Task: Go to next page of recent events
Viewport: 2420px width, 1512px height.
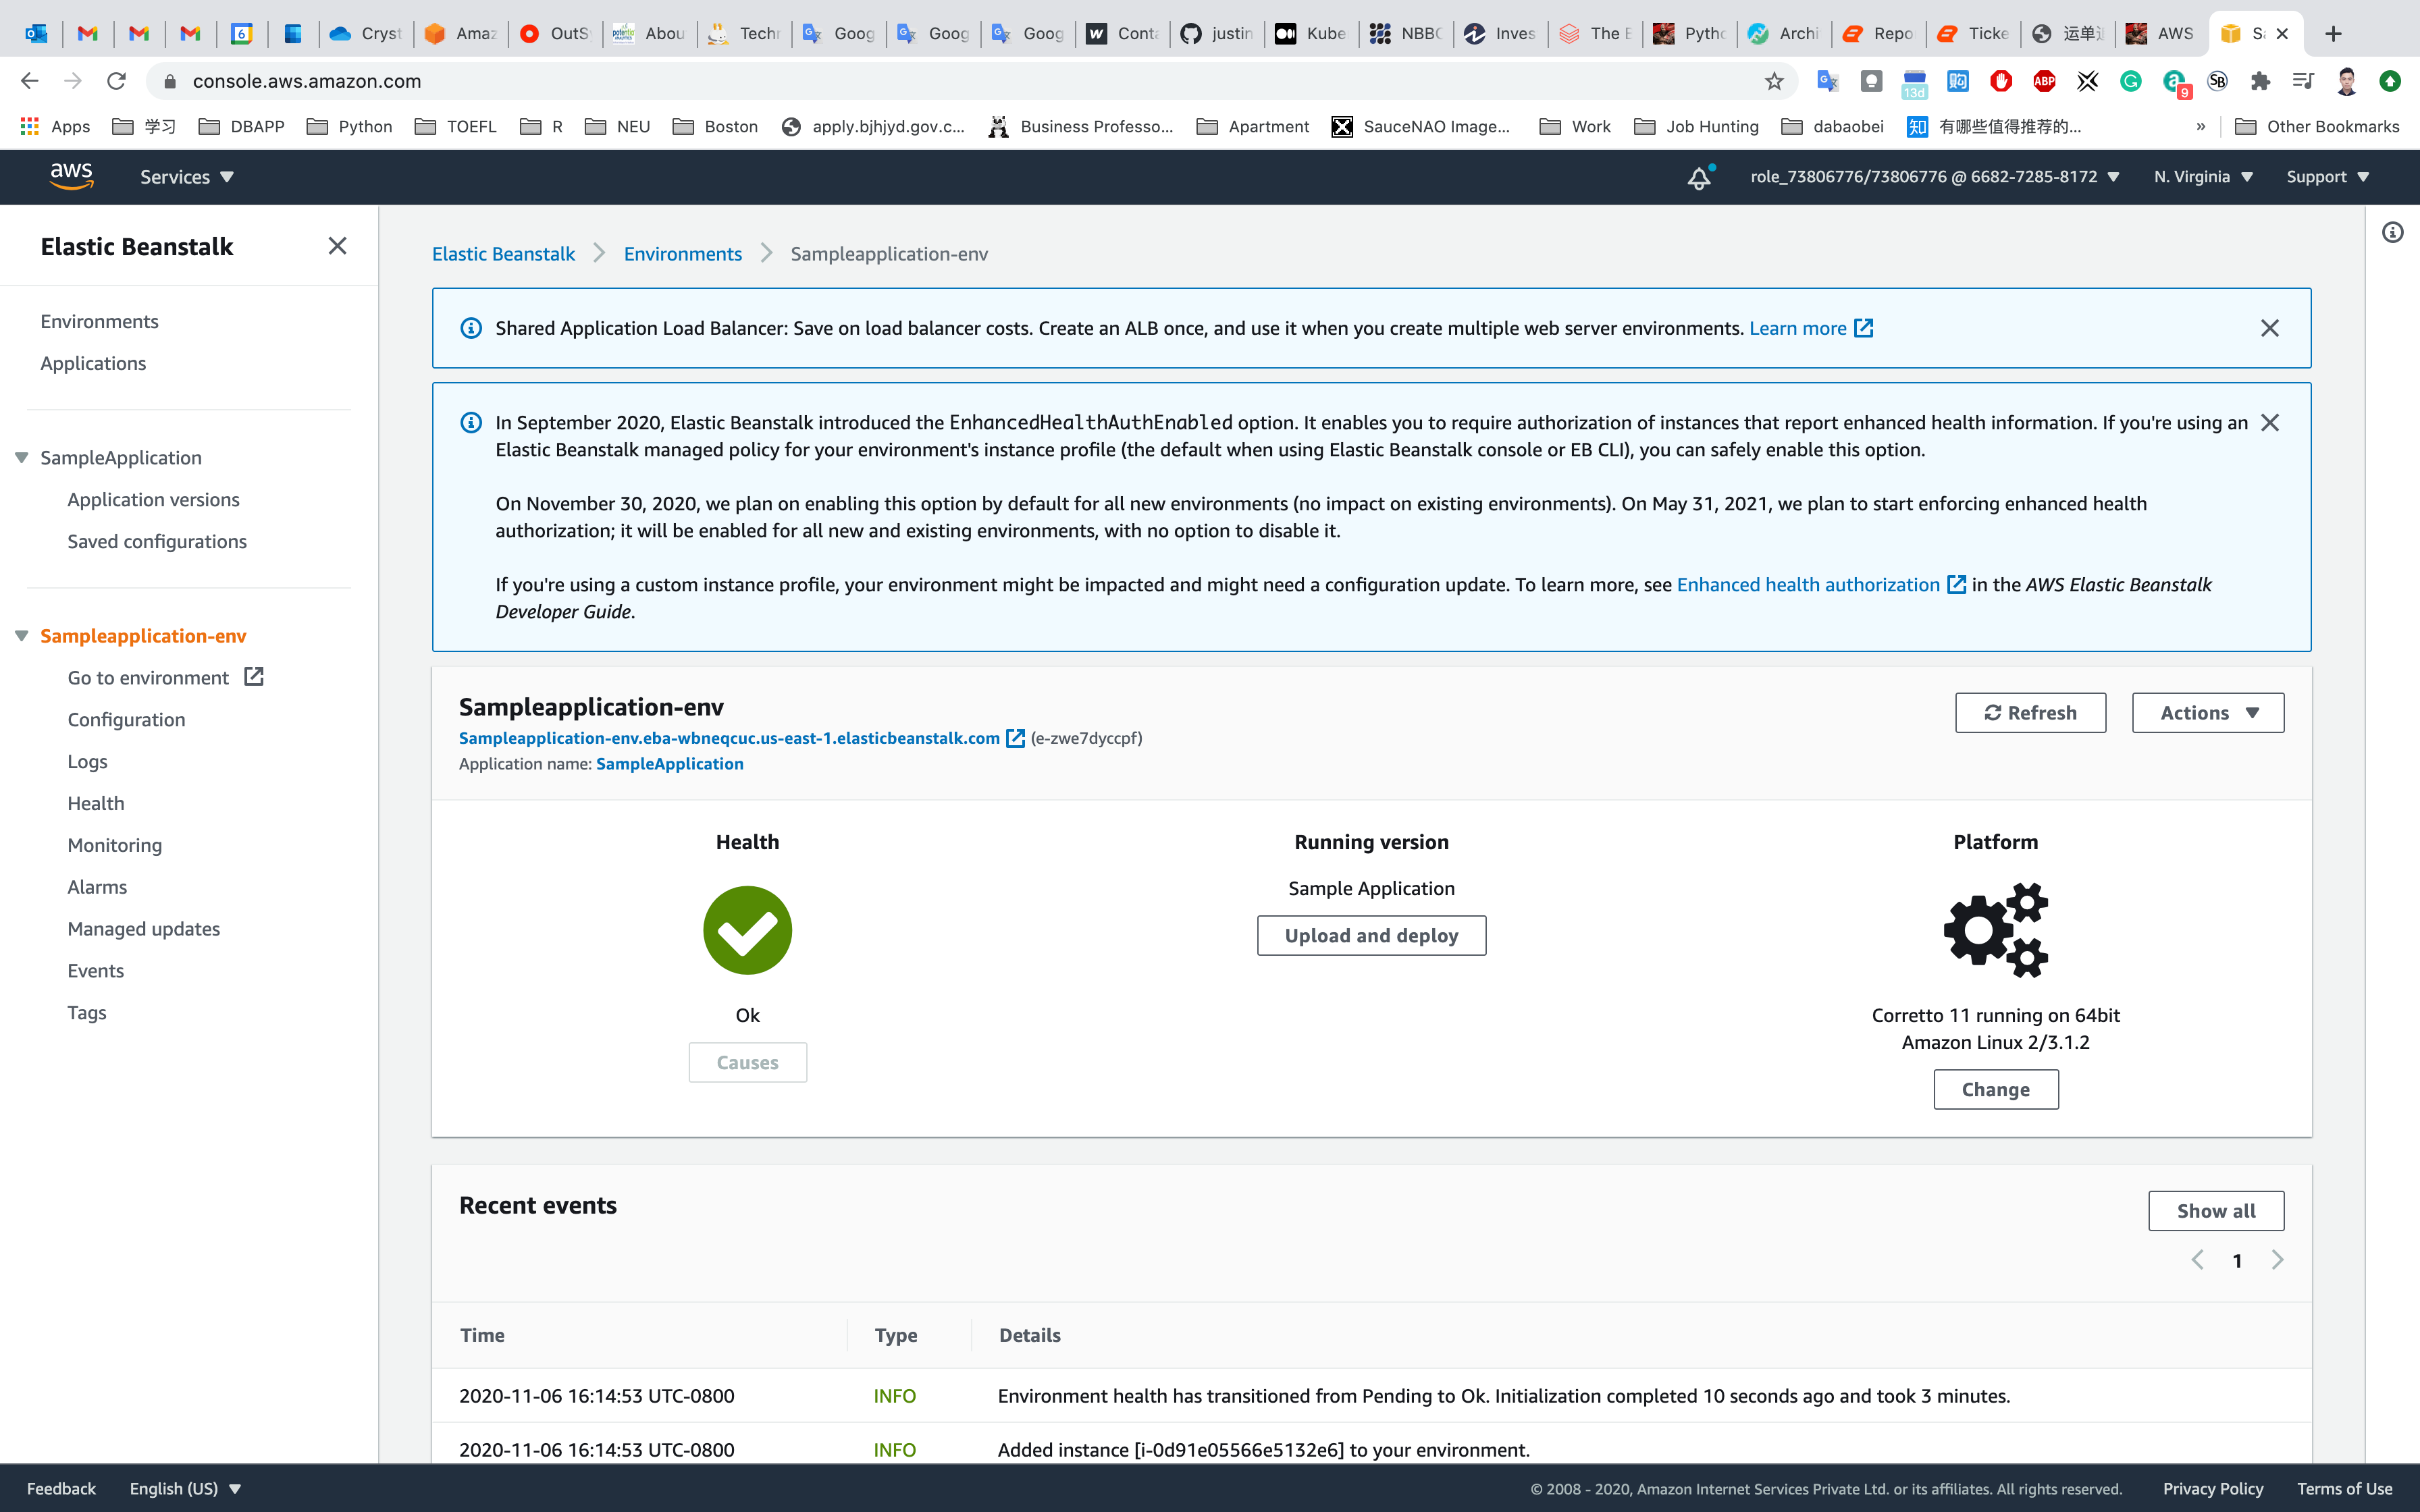Action: pyautogui.click(x=2277, y=1260)
